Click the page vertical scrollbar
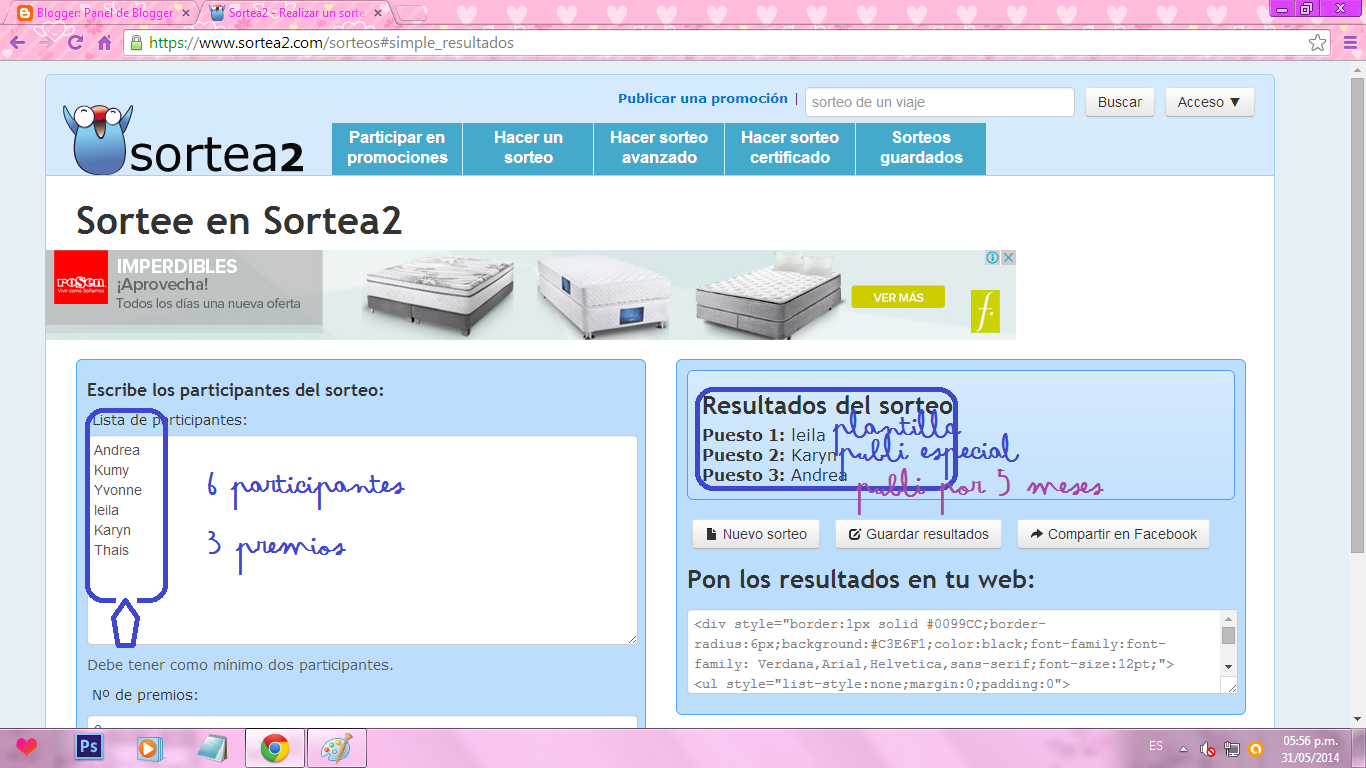Image resolution: width=1366 pixels, height=768 pixels. click(1357, 315)
